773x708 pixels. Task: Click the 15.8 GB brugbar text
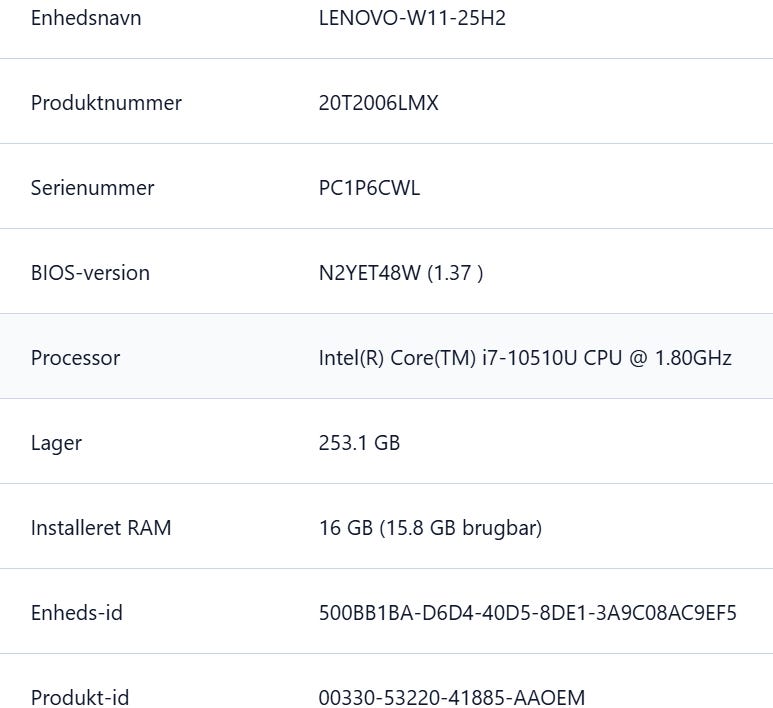pos(460,528)
